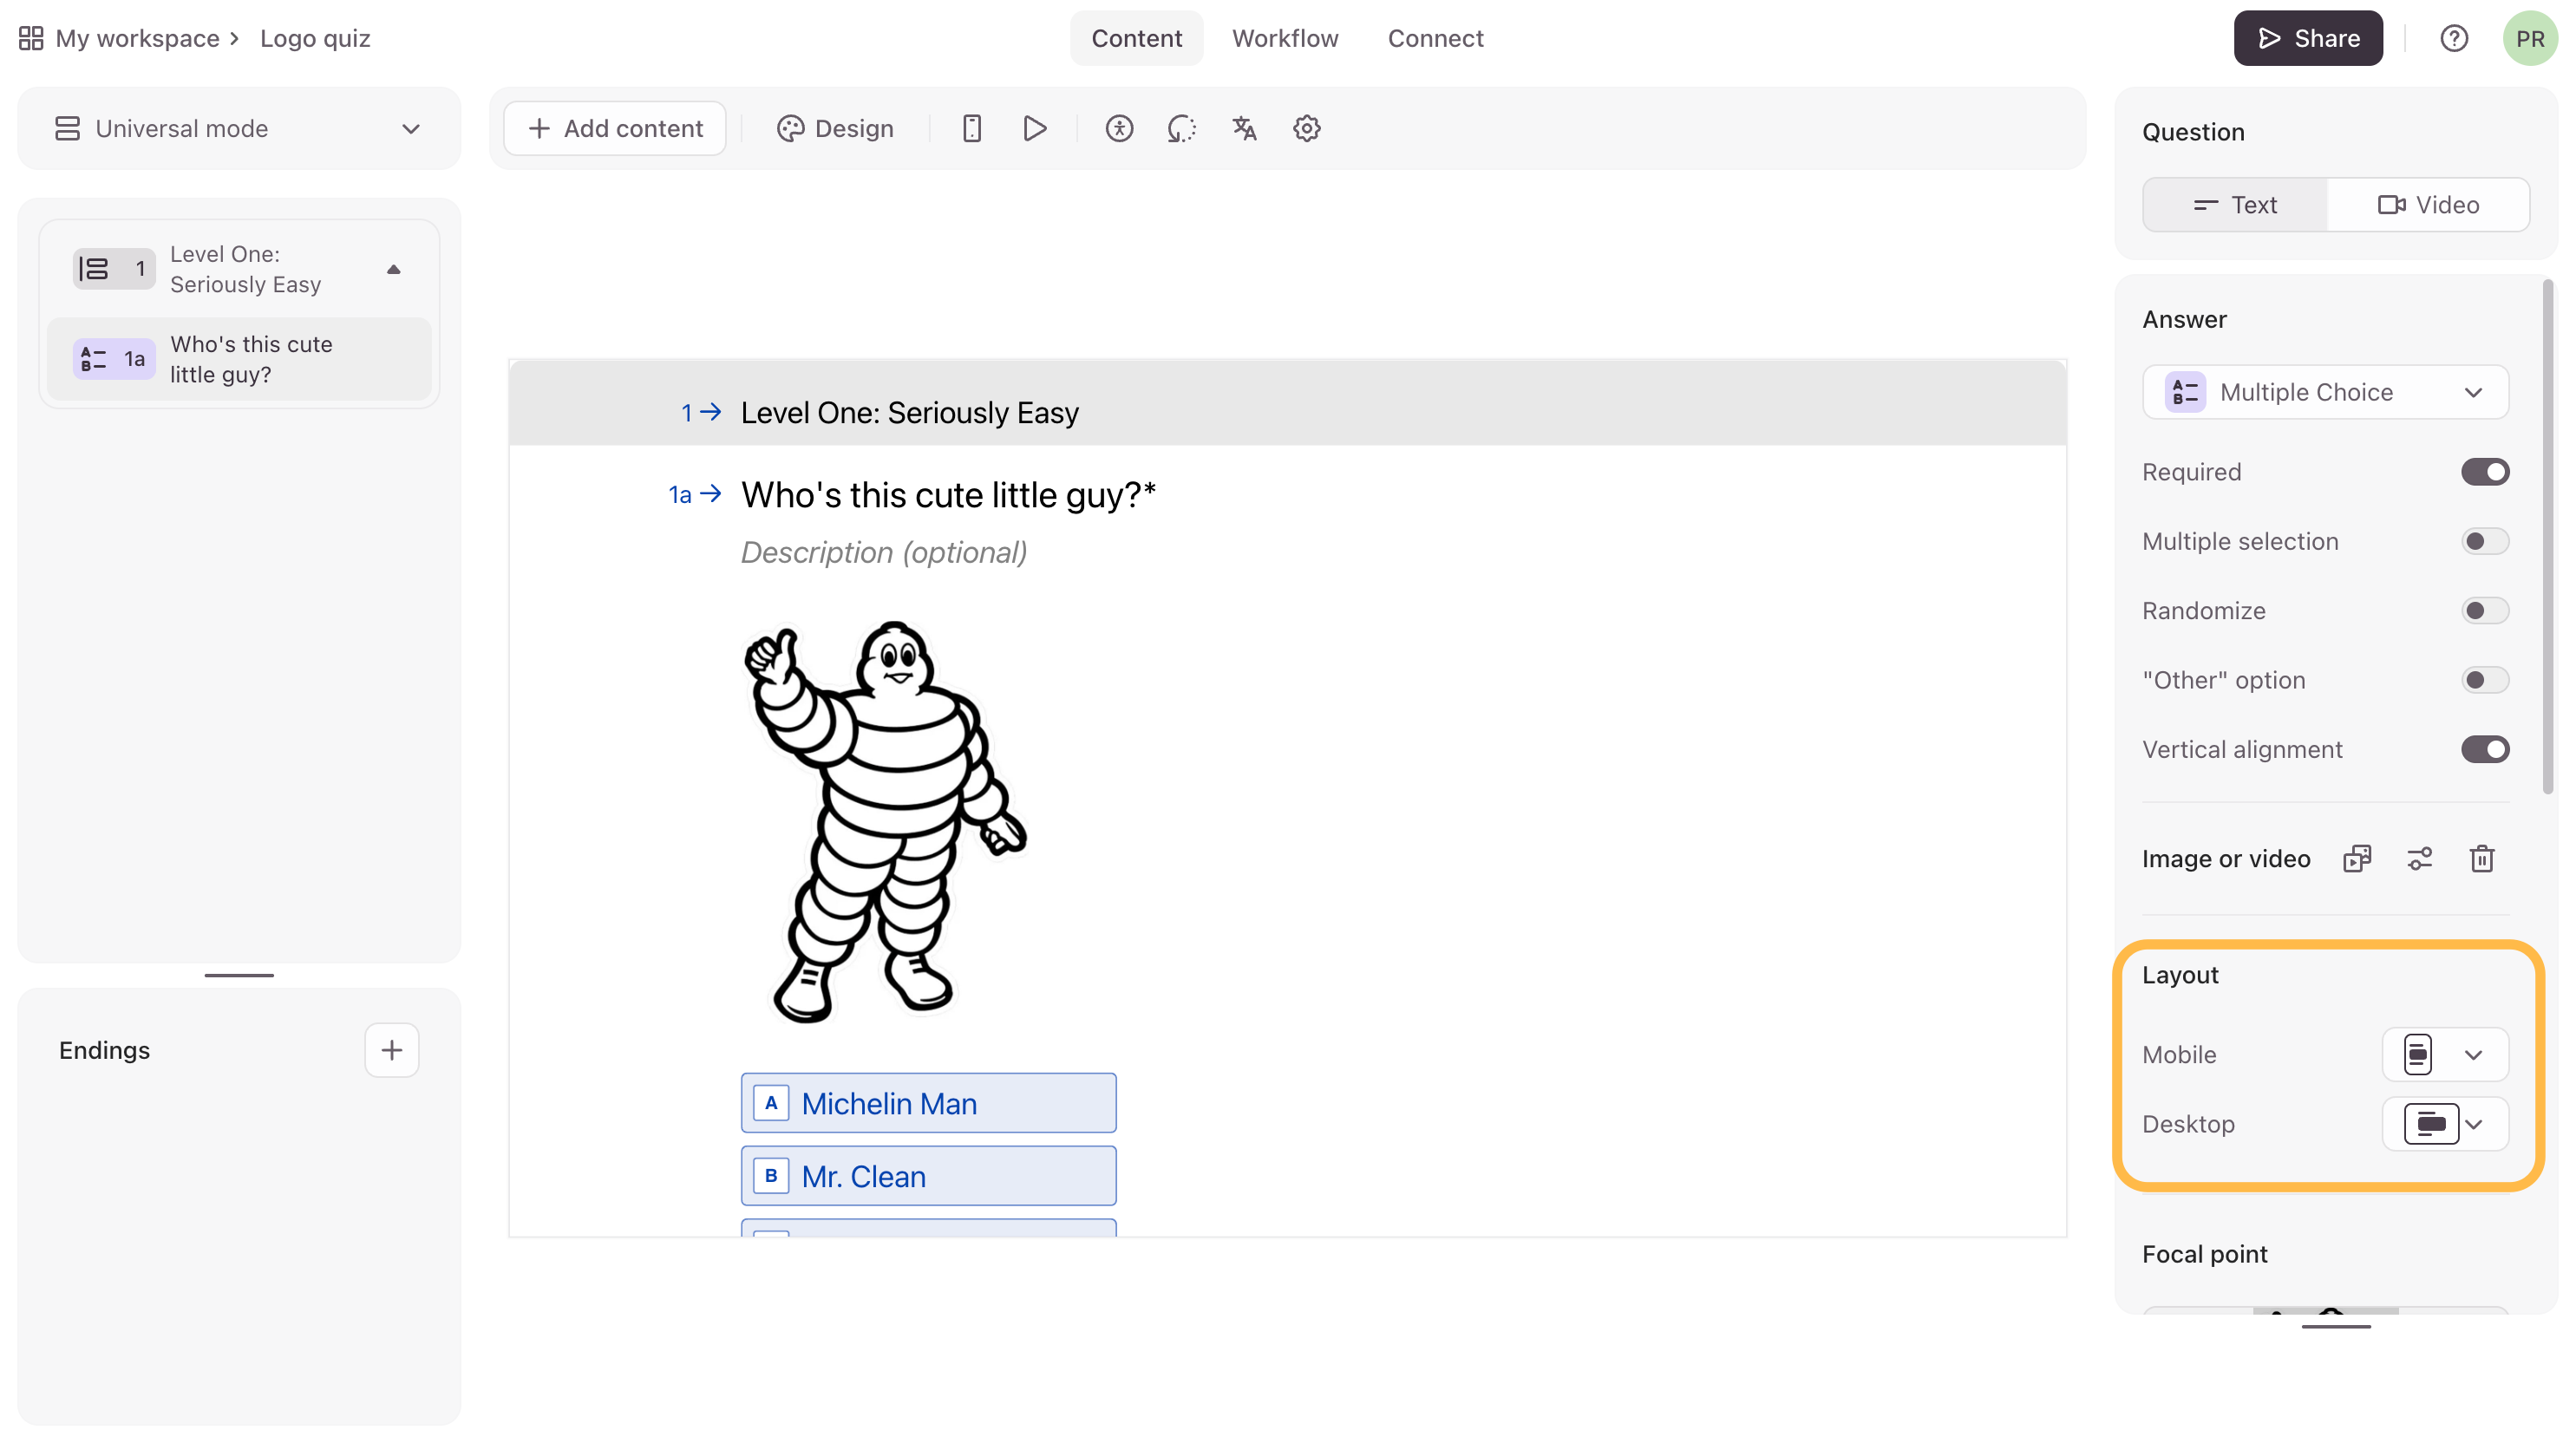The width and height of the screenshot is (2576, 1443).
Task: Replace media via Image or video icon
Action: (x=2357, y=858)
